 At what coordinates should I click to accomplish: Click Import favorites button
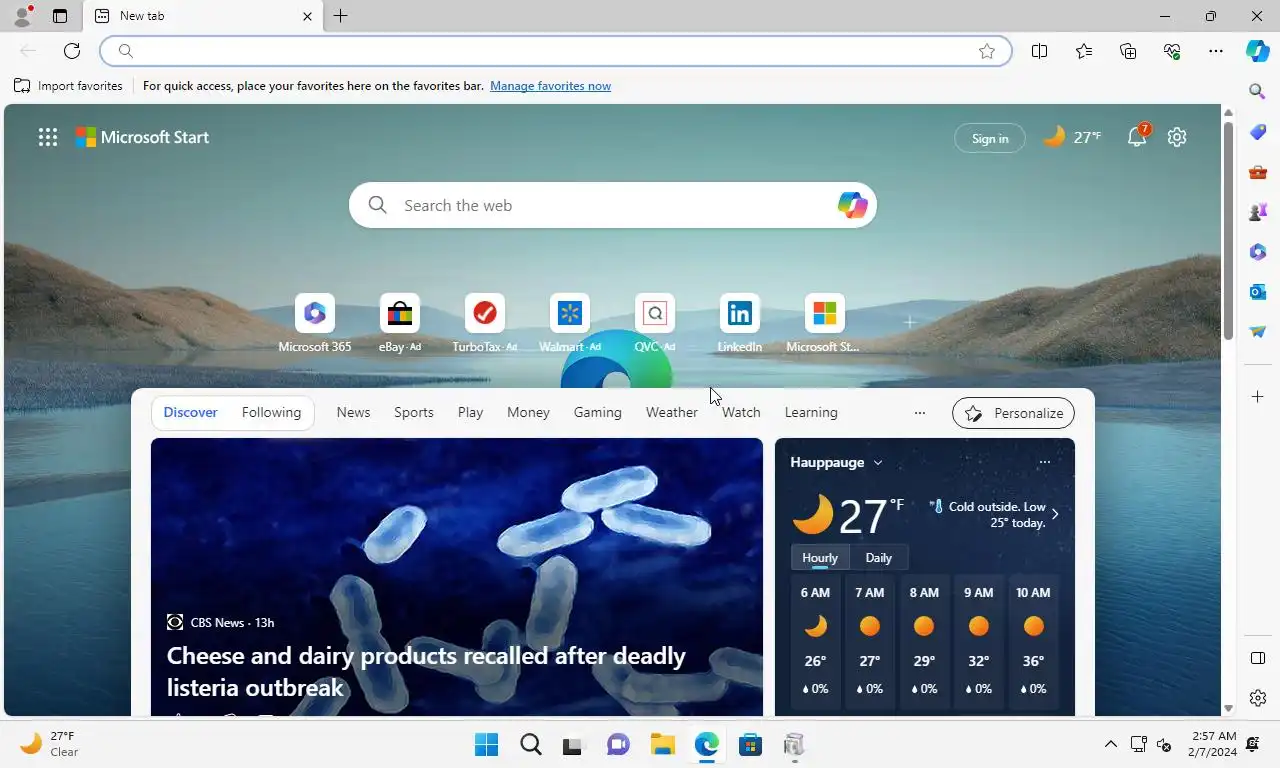click(68, 86)
